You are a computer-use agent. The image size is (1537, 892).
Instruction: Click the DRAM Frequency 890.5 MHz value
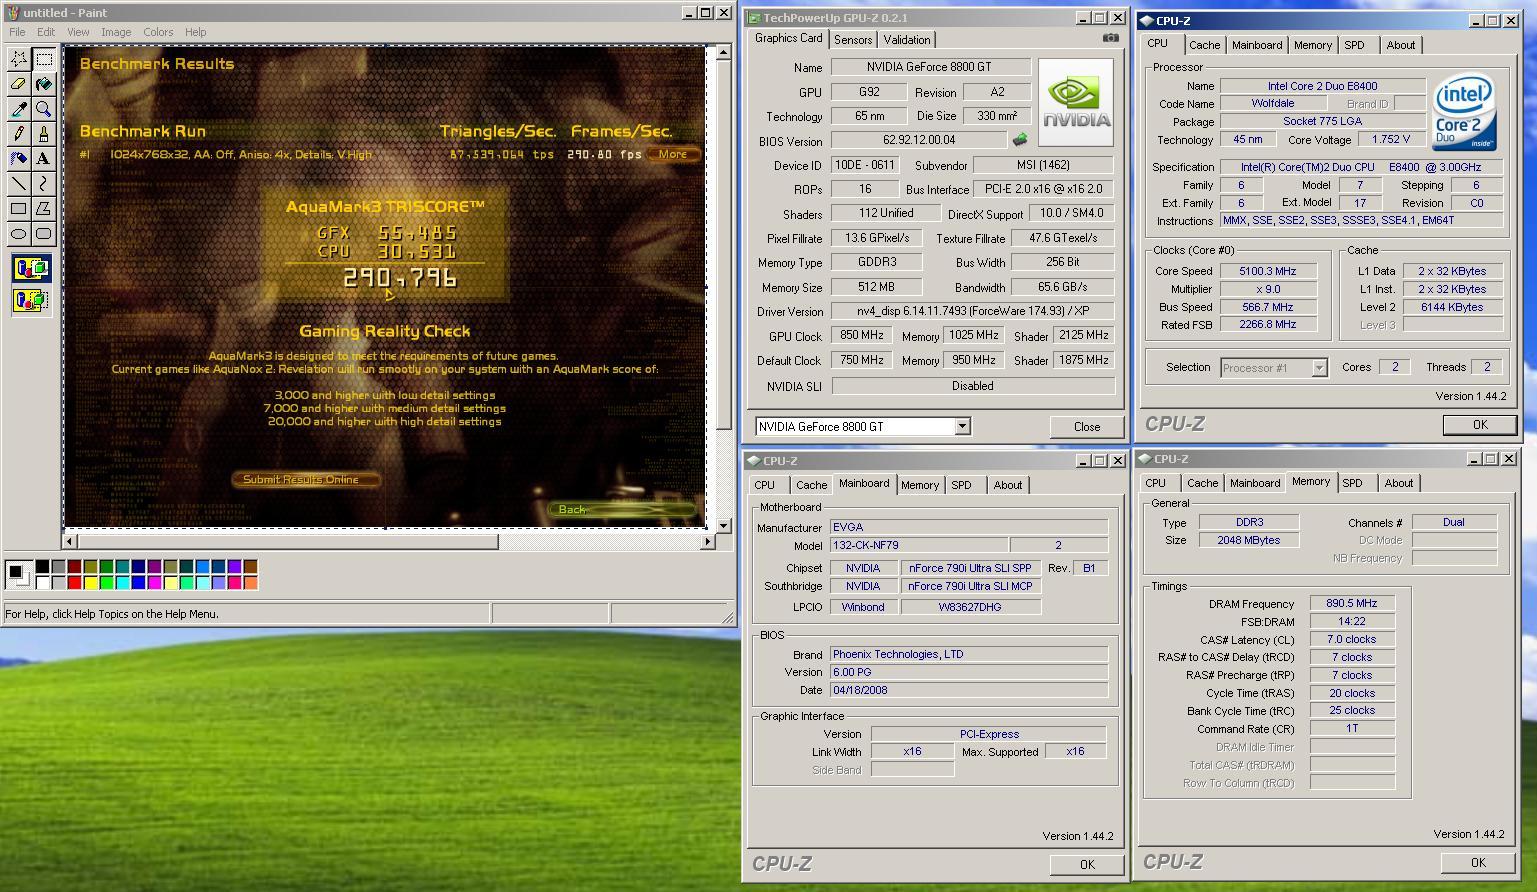tap(1352, 603)
